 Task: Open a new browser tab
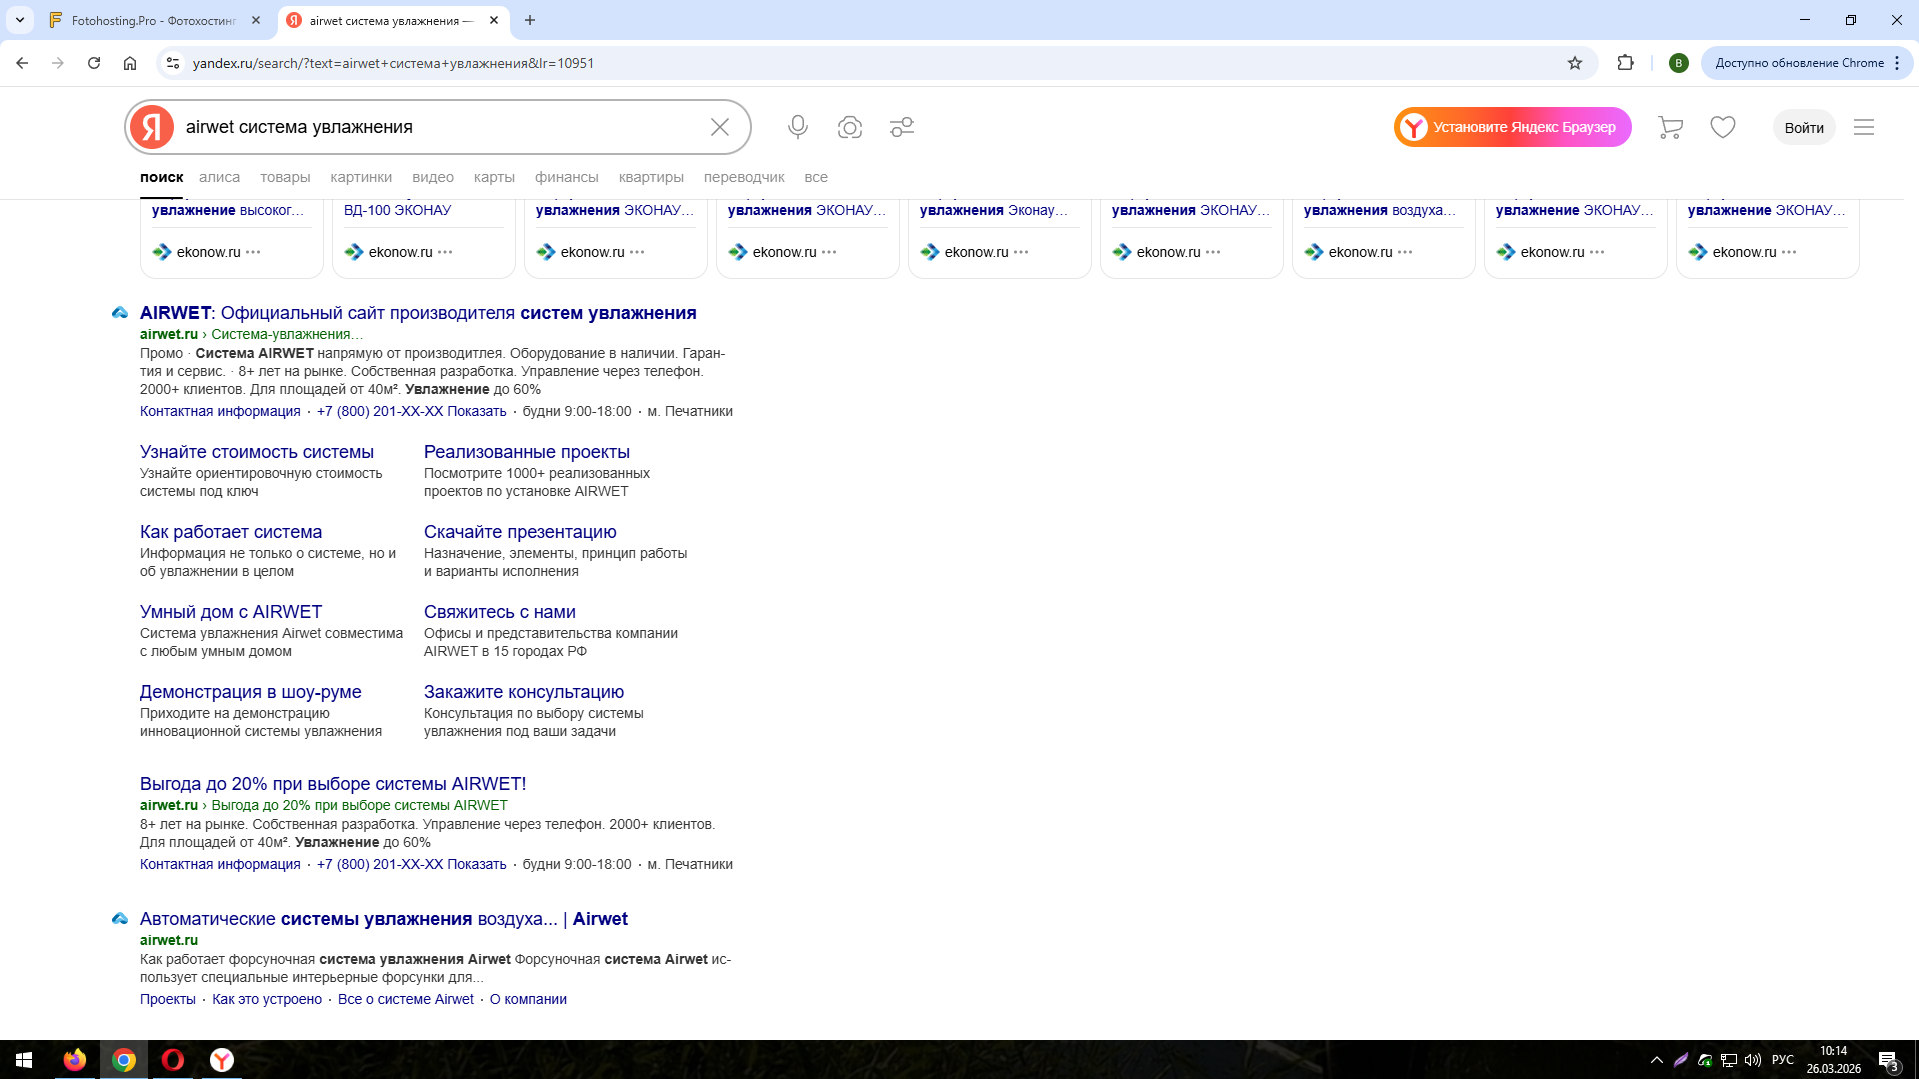(x=530, y=20)
